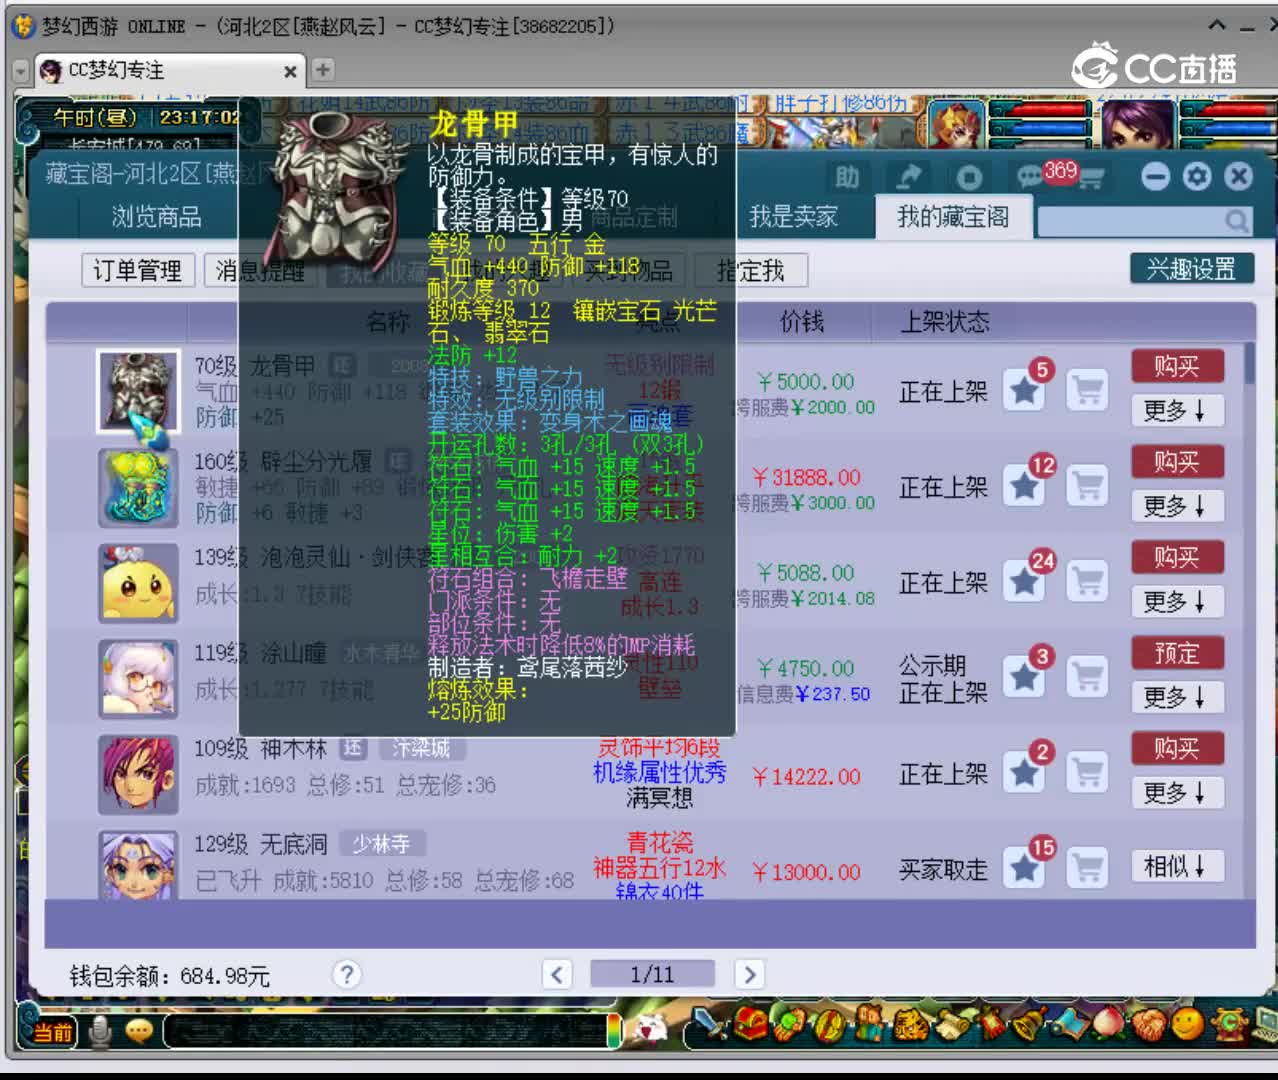The image size is (1278, 1080).
Task: Open the 助 helper icon in header
Action: pyautogui.click(x=848, y=178)
